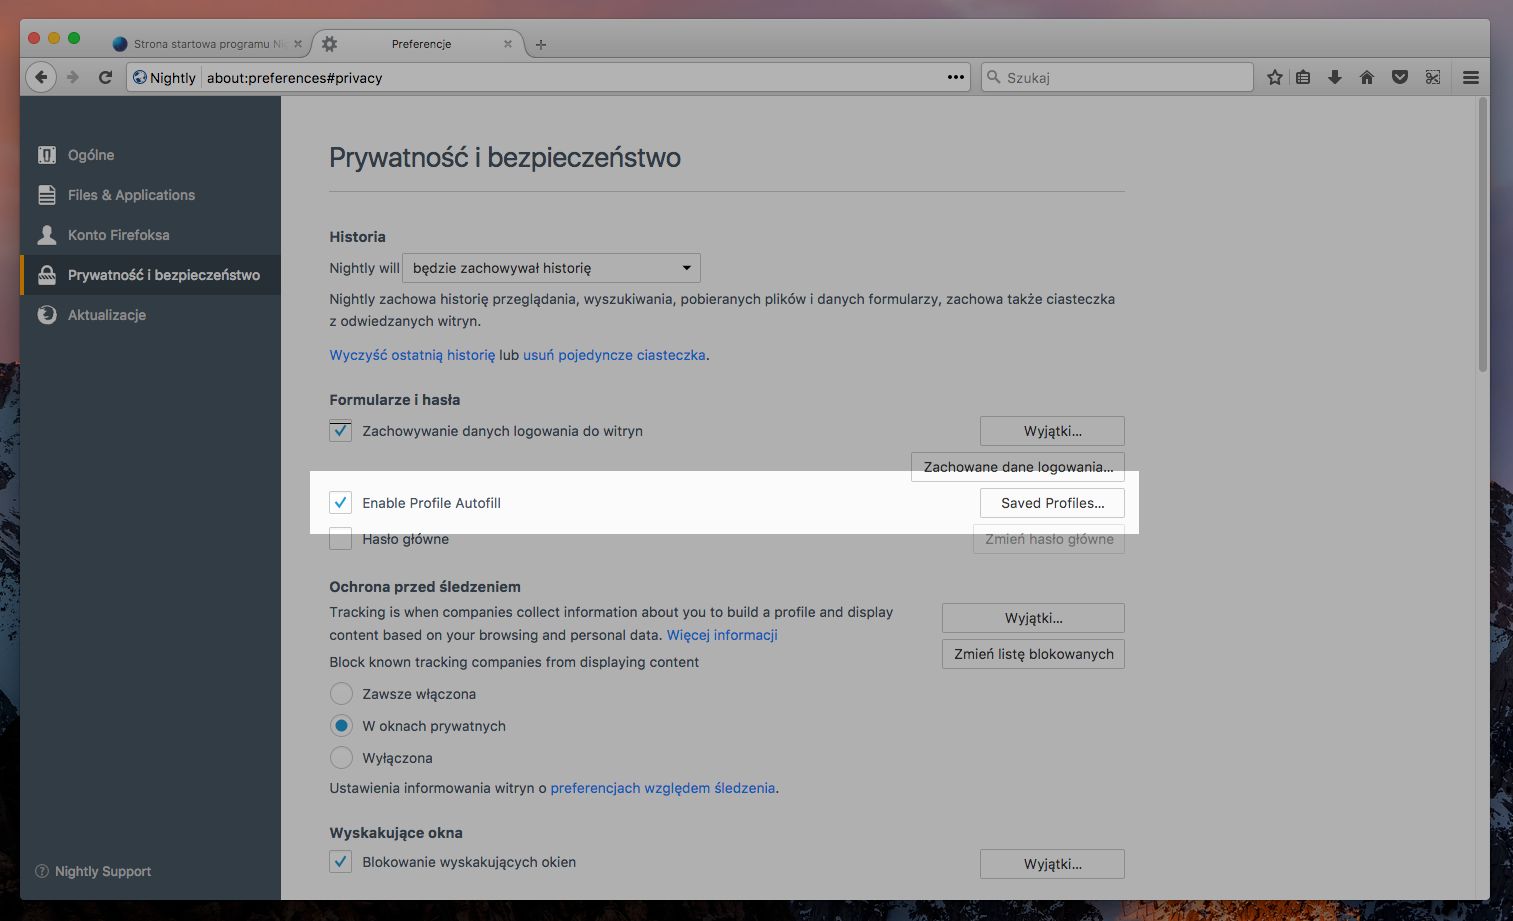1513x921 pixels.
Task: Click the gear icon on Preferencje tab
Action: tap(330, 44)
